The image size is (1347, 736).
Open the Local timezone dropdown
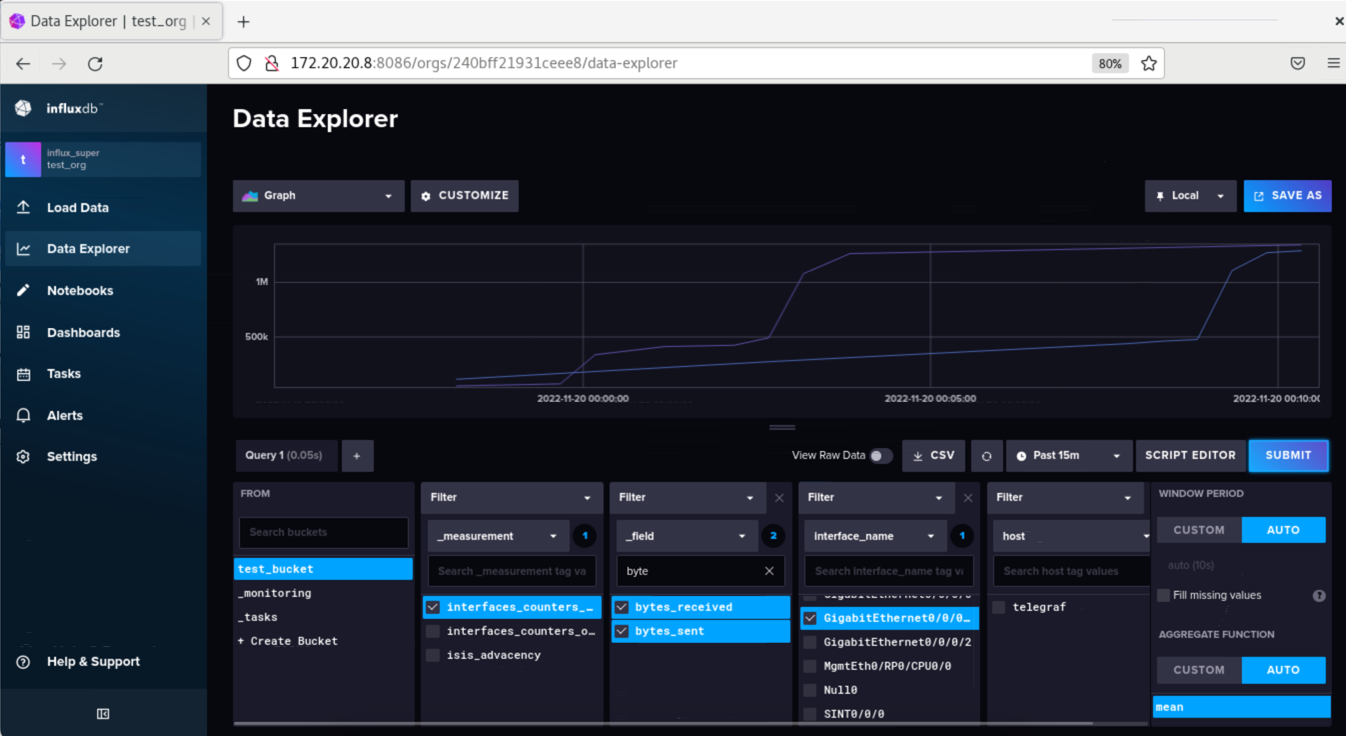click(x=1190, y=196)
